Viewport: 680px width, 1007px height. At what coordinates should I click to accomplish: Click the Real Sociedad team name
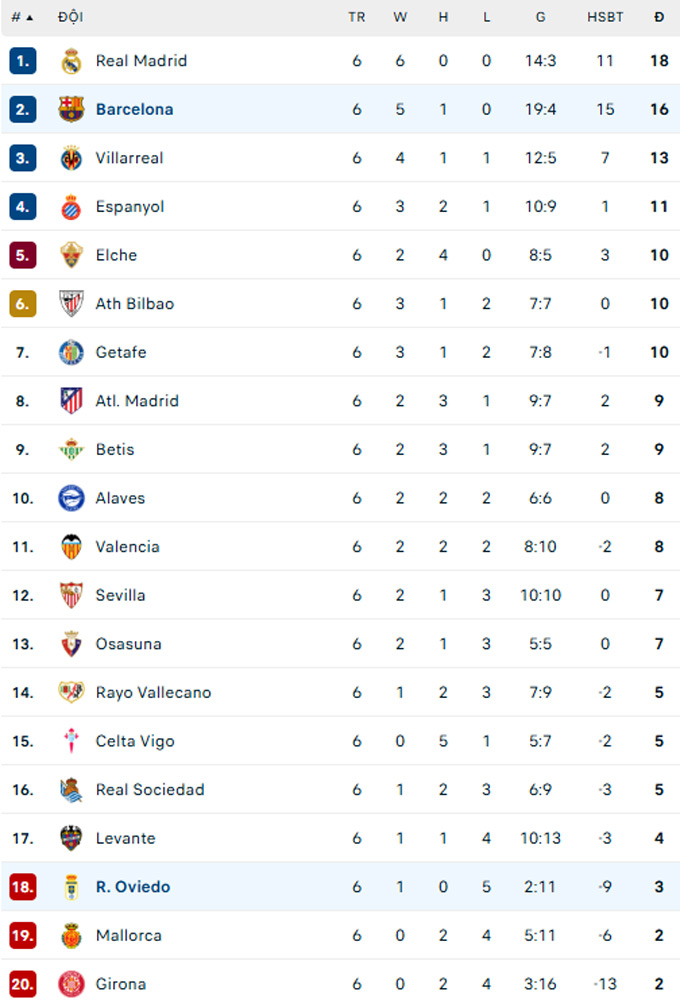pyautogui.click(x=150, y=790)
